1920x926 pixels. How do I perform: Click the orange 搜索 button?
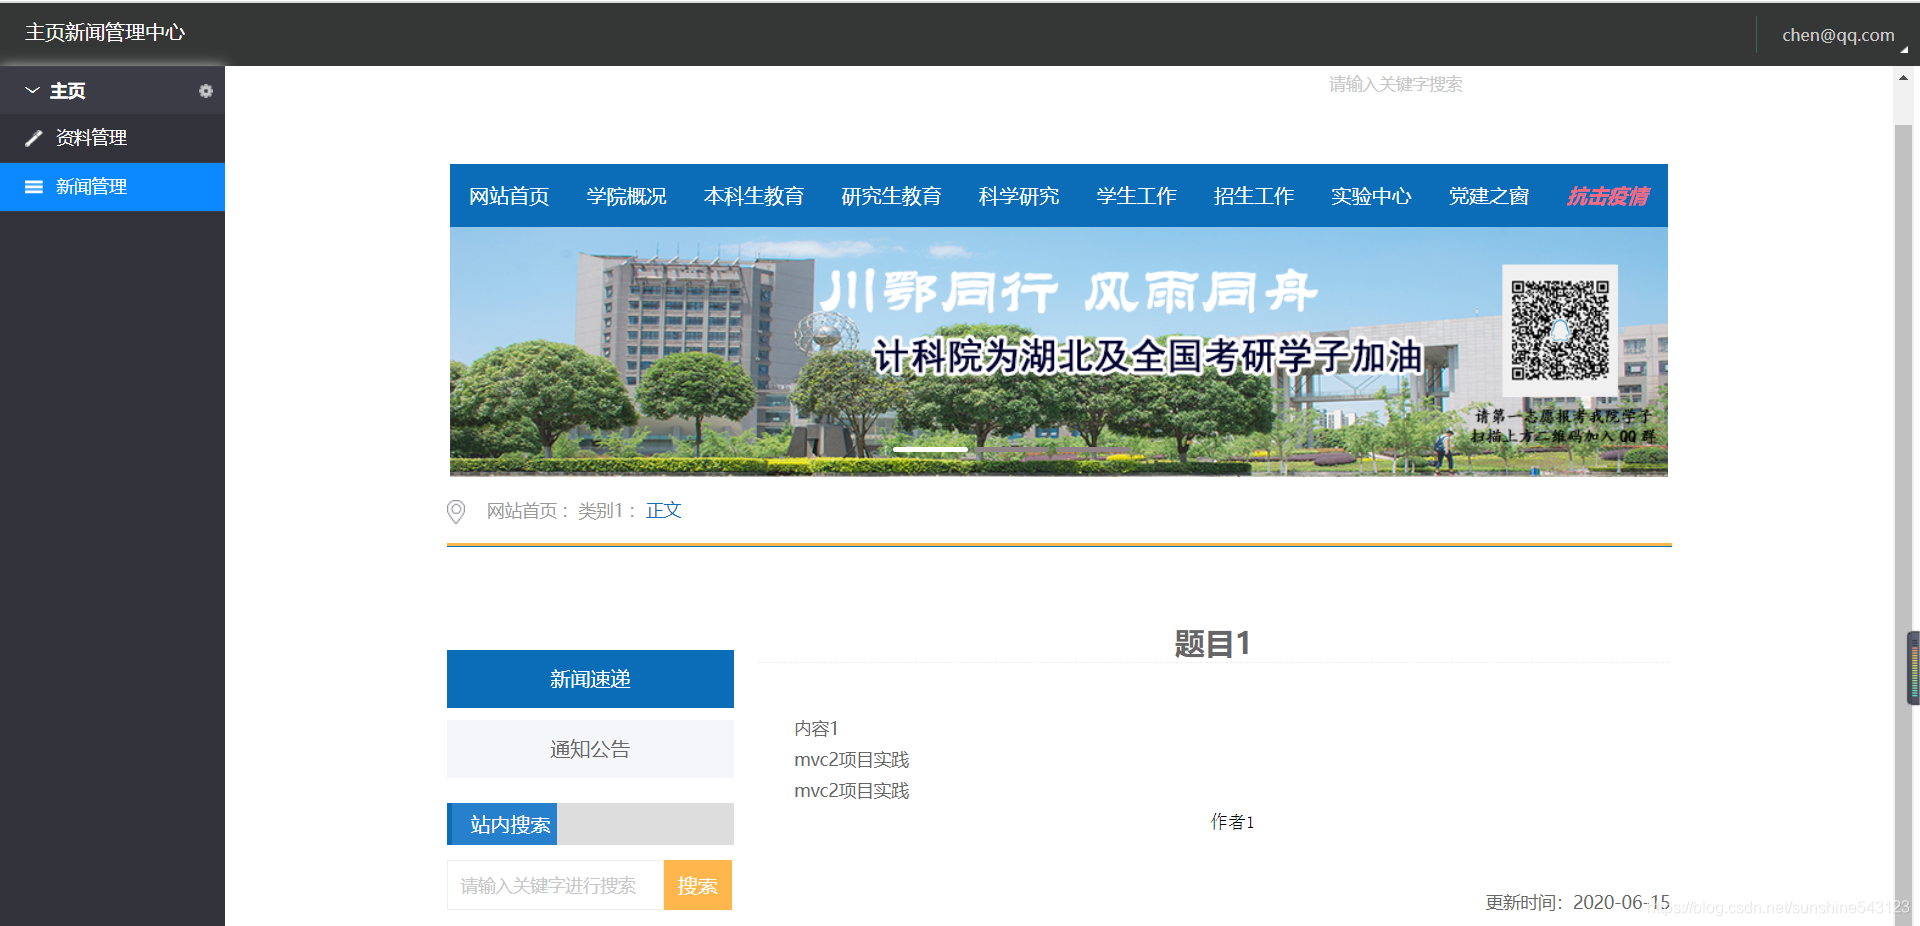[x=698, y=885]
